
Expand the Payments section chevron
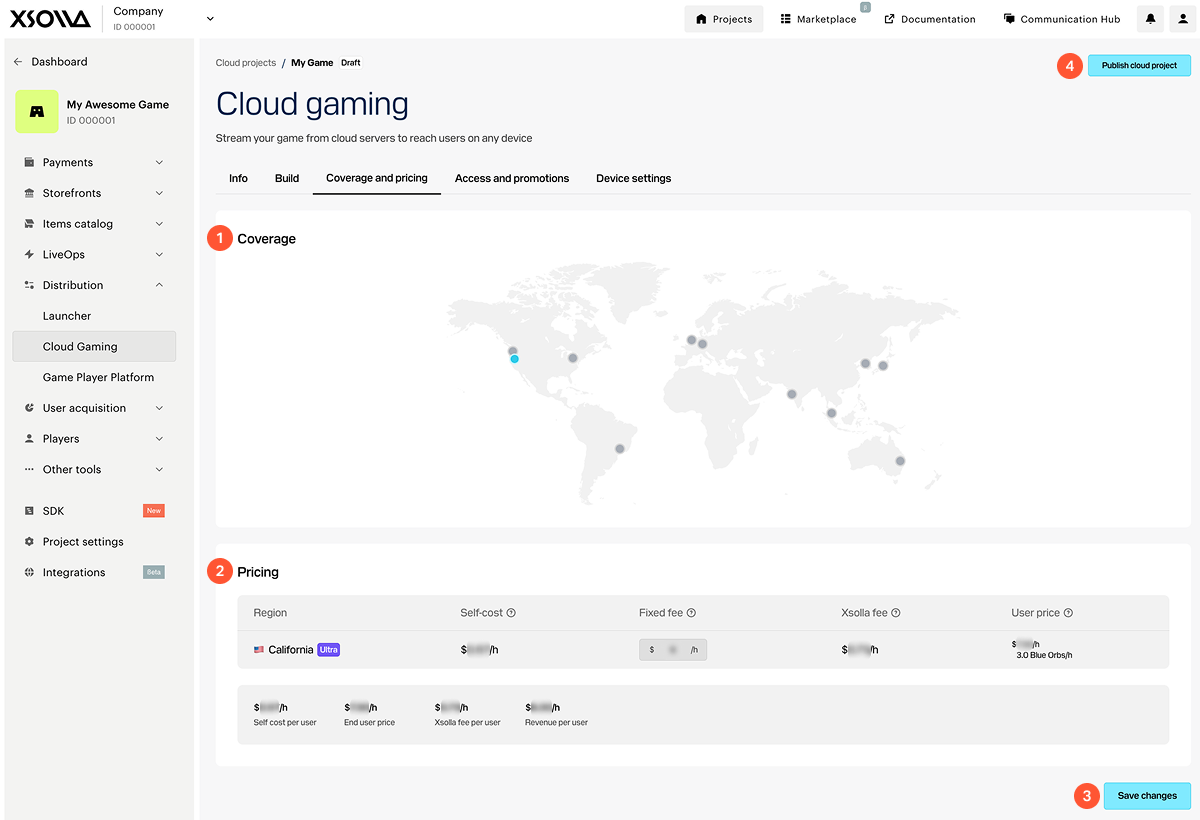(160, 162)
